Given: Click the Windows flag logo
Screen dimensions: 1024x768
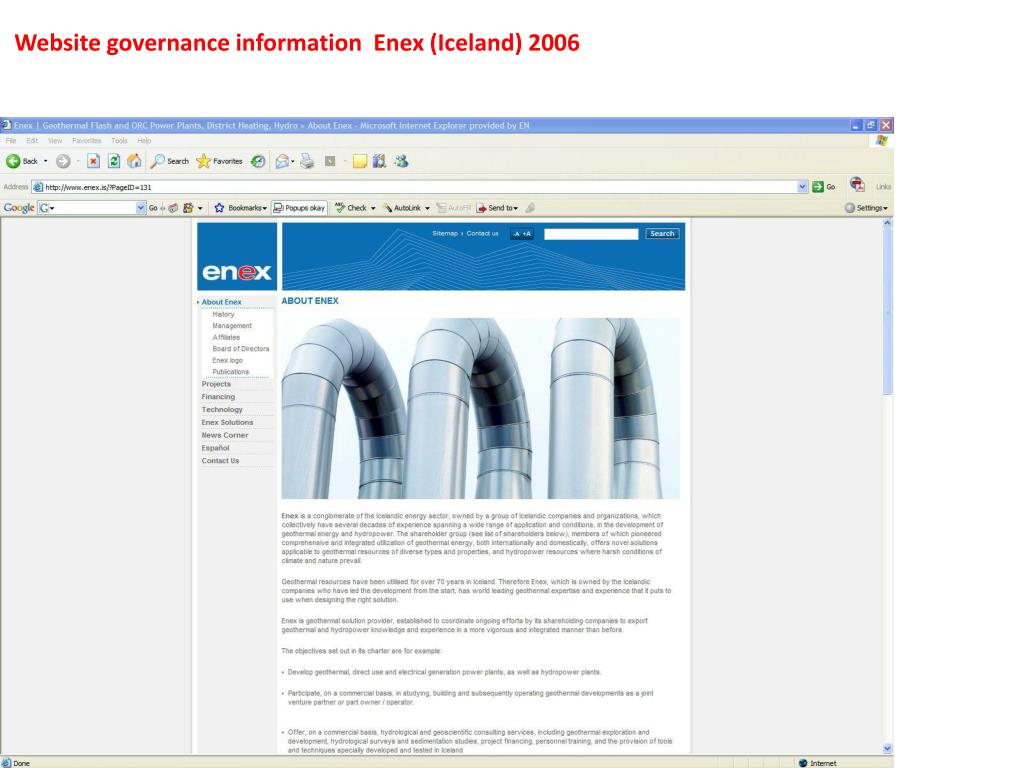Looking at the screenshot, I should 882,140.
